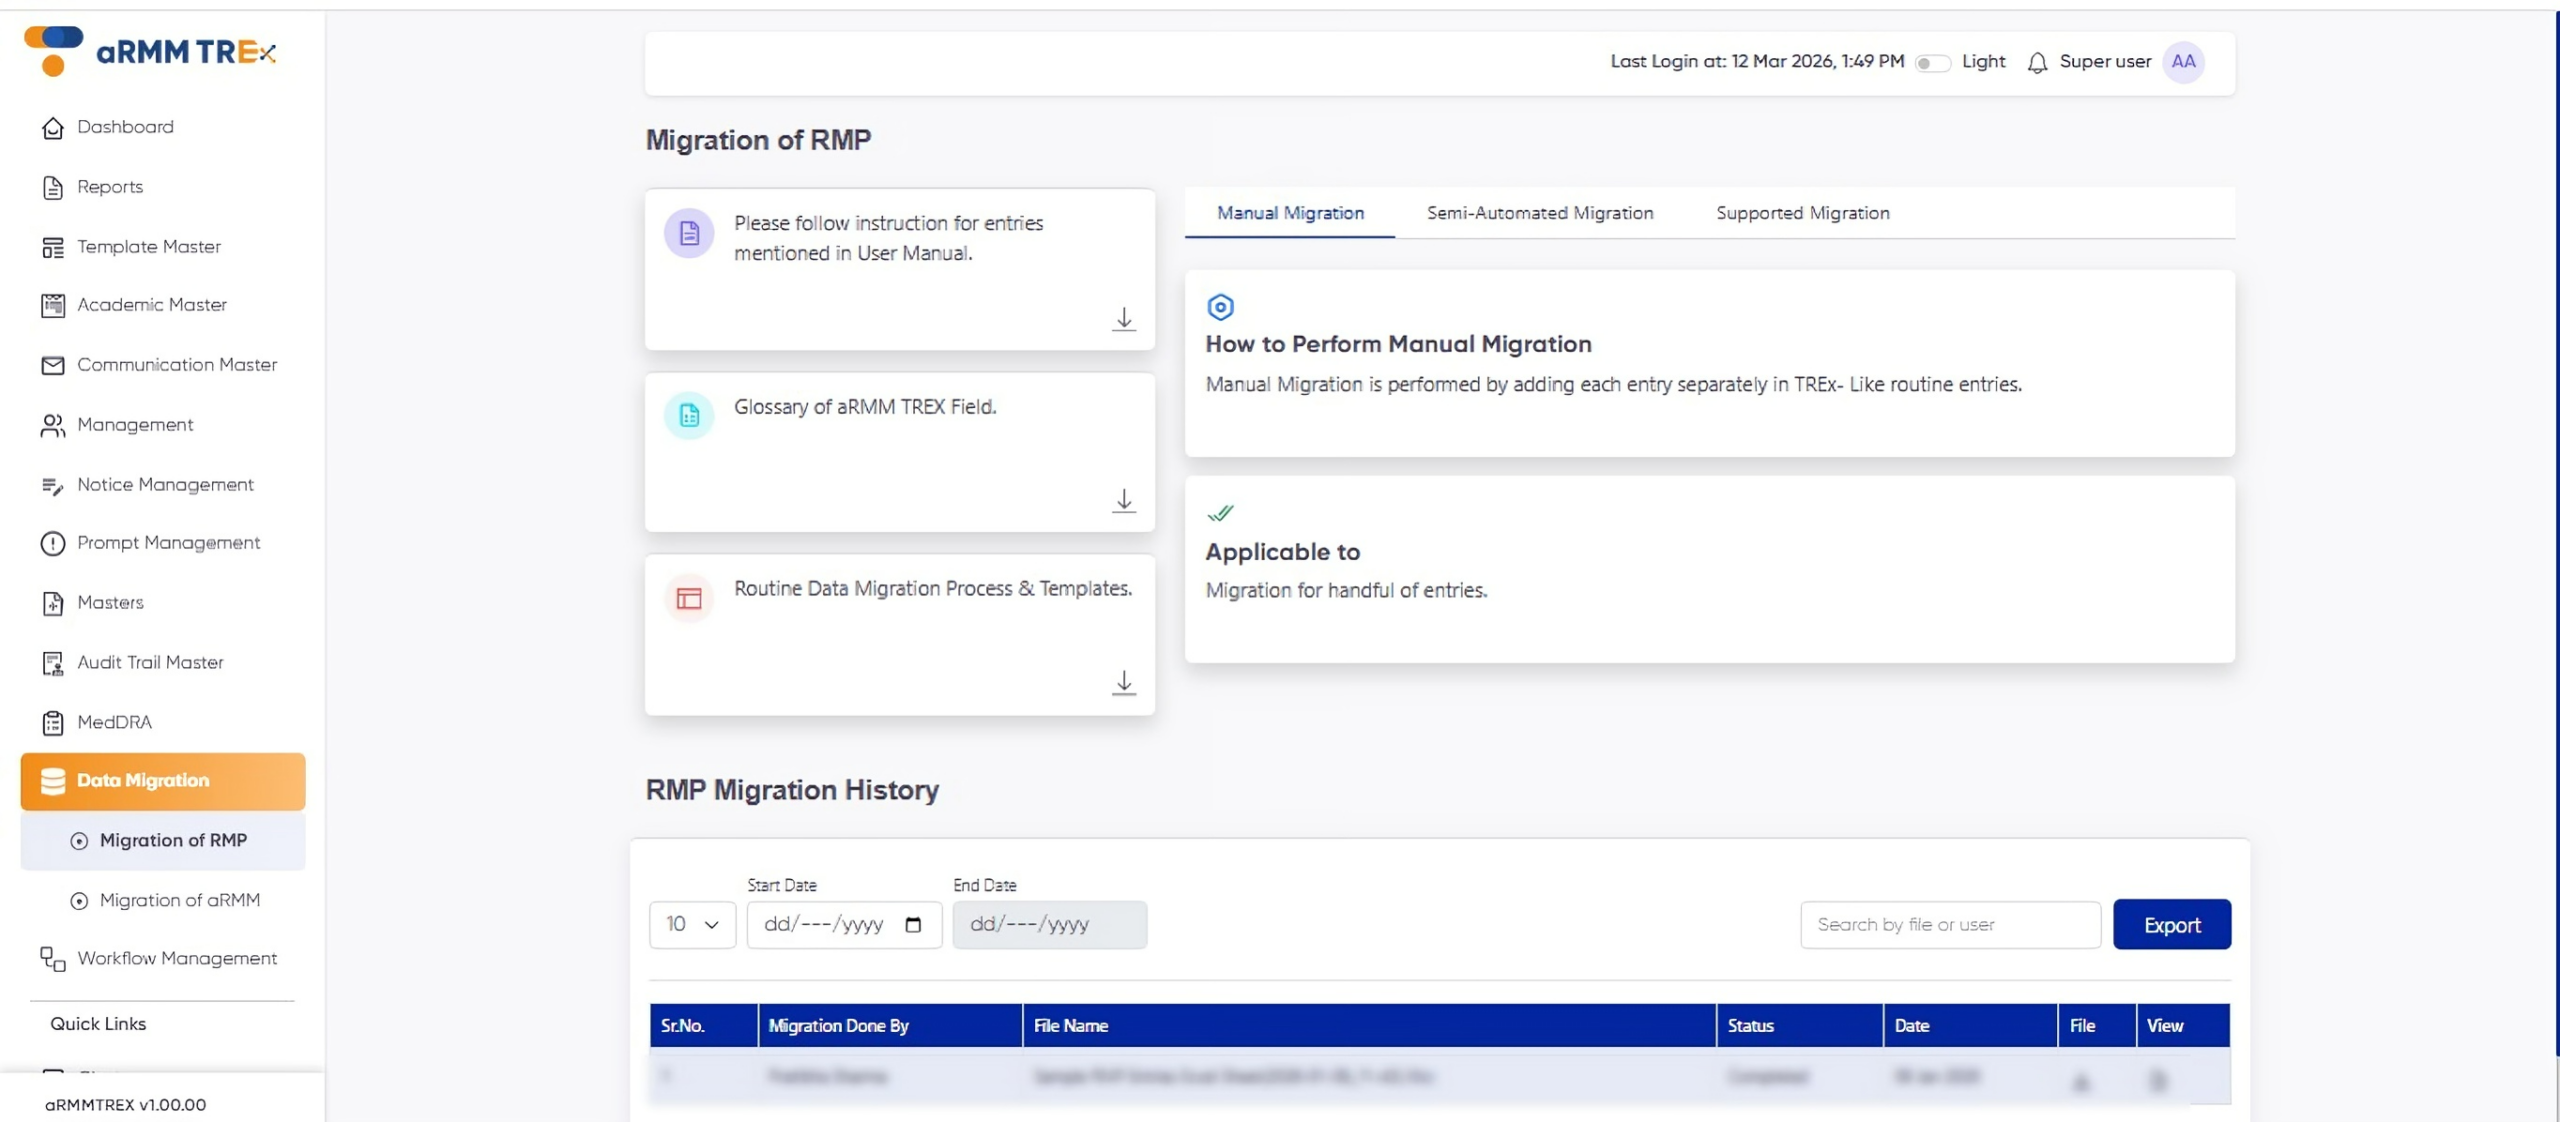
Task: Open the Start Date calendar picker
Action: 912,925
